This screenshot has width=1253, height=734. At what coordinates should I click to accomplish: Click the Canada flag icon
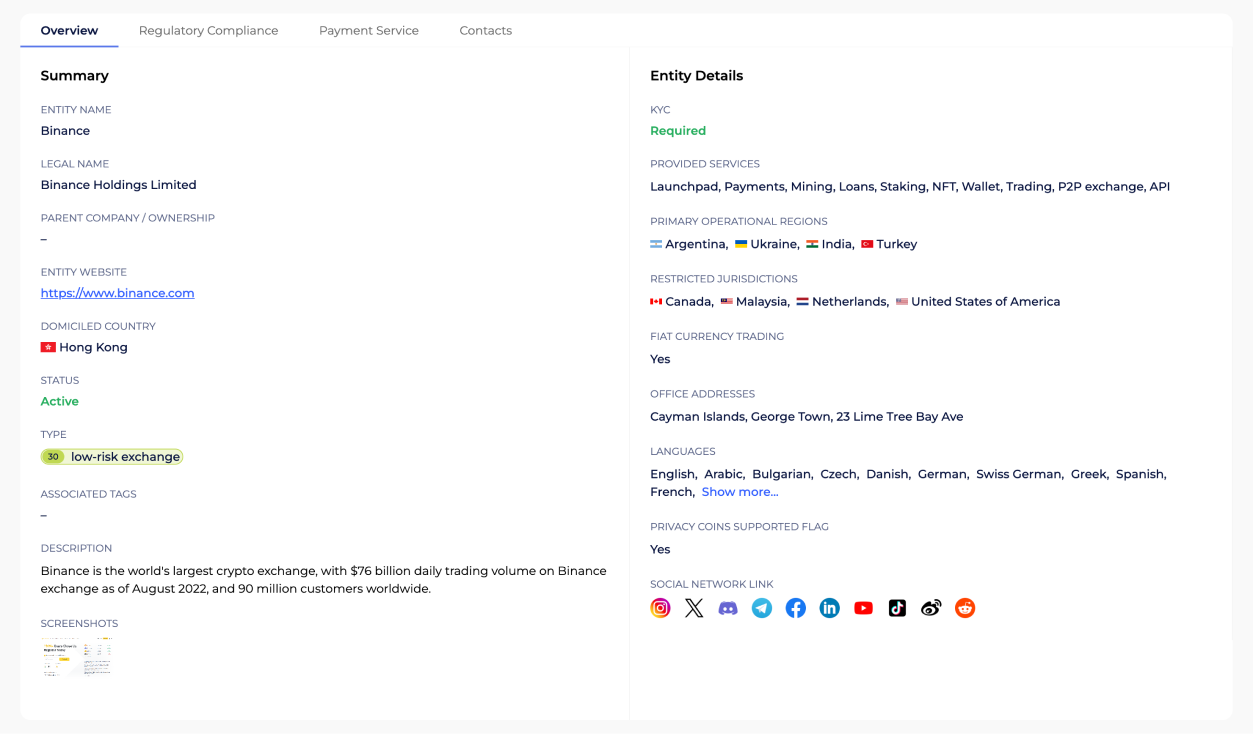tap(656, 302)
